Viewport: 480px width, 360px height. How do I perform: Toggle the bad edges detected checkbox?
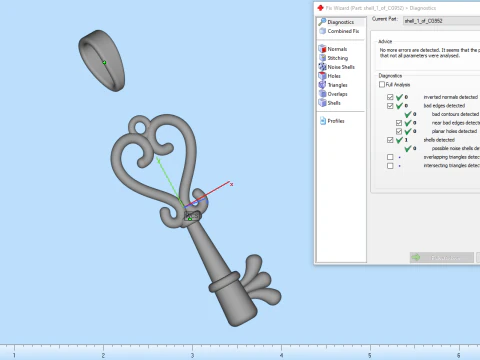390,106
